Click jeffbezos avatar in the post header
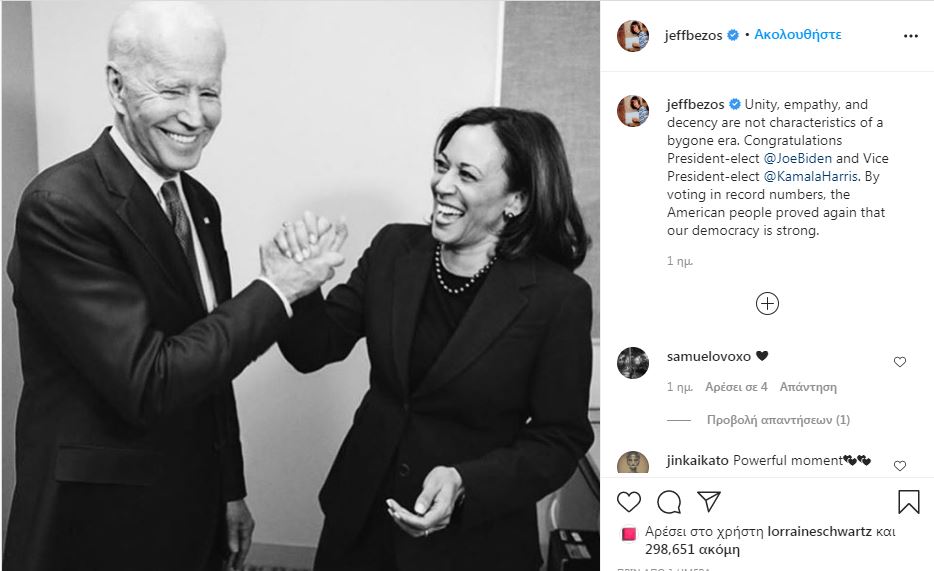 pos(633,35)
